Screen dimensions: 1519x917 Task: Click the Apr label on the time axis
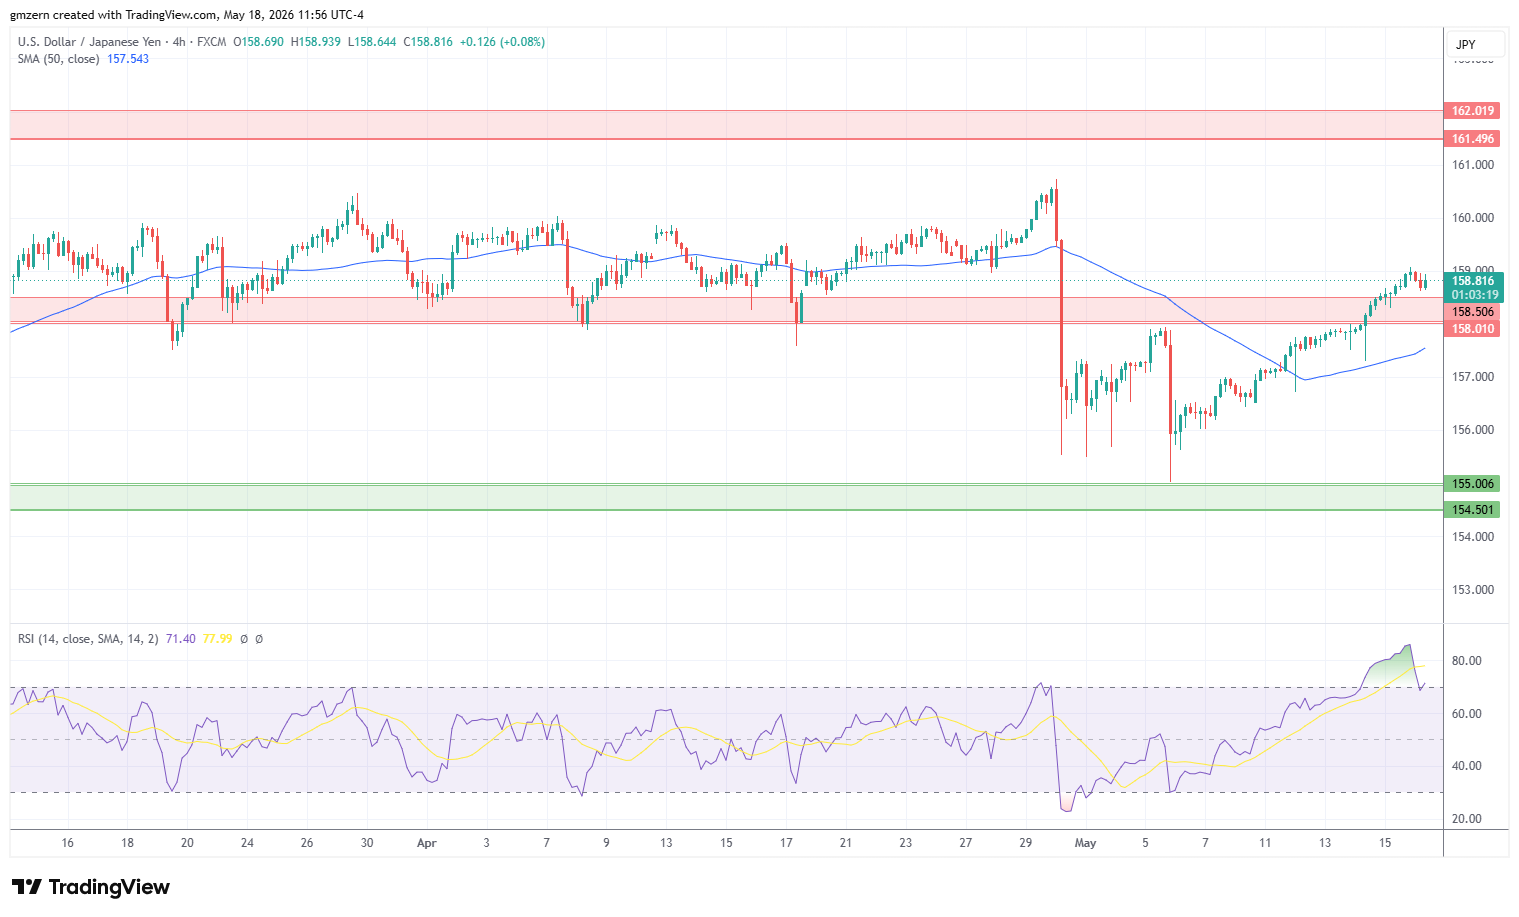[427, 843]
